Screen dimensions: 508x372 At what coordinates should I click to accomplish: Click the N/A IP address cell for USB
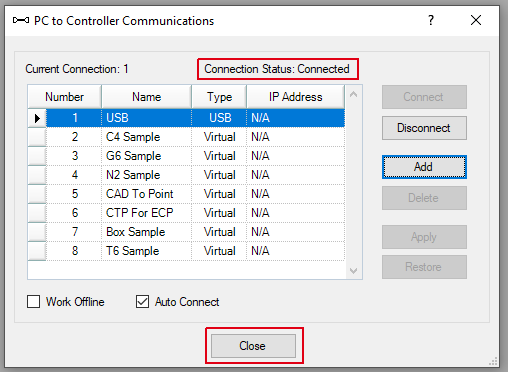(296, 118)
